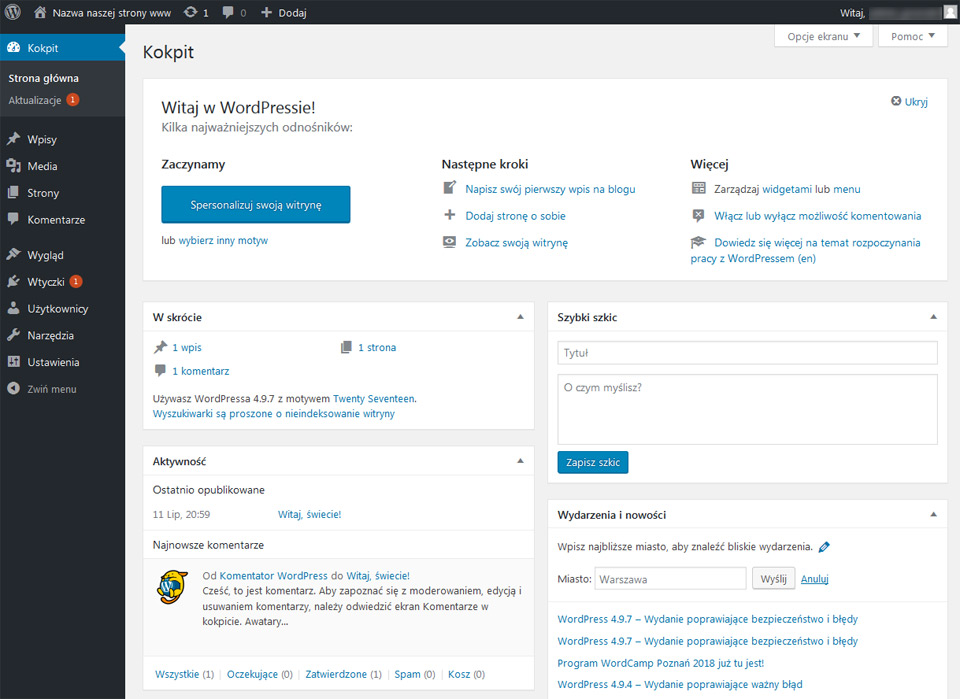
Task: Open the Twenty Seventeen theme link
Action: pyautogui.click(x=373, y=398)
